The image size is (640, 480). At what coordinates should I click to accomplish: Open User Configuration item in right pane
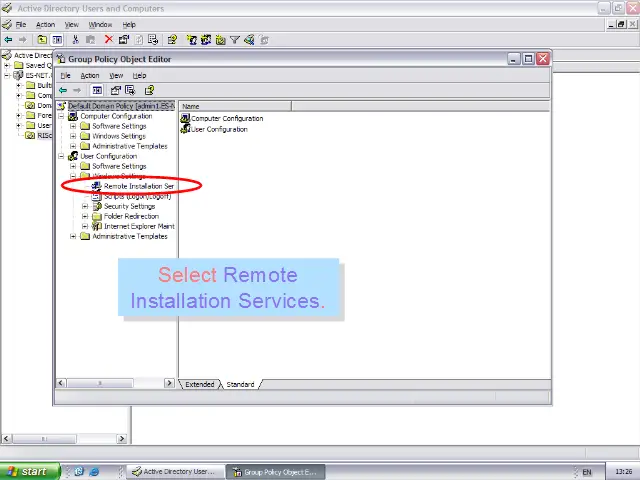(219, 129)
